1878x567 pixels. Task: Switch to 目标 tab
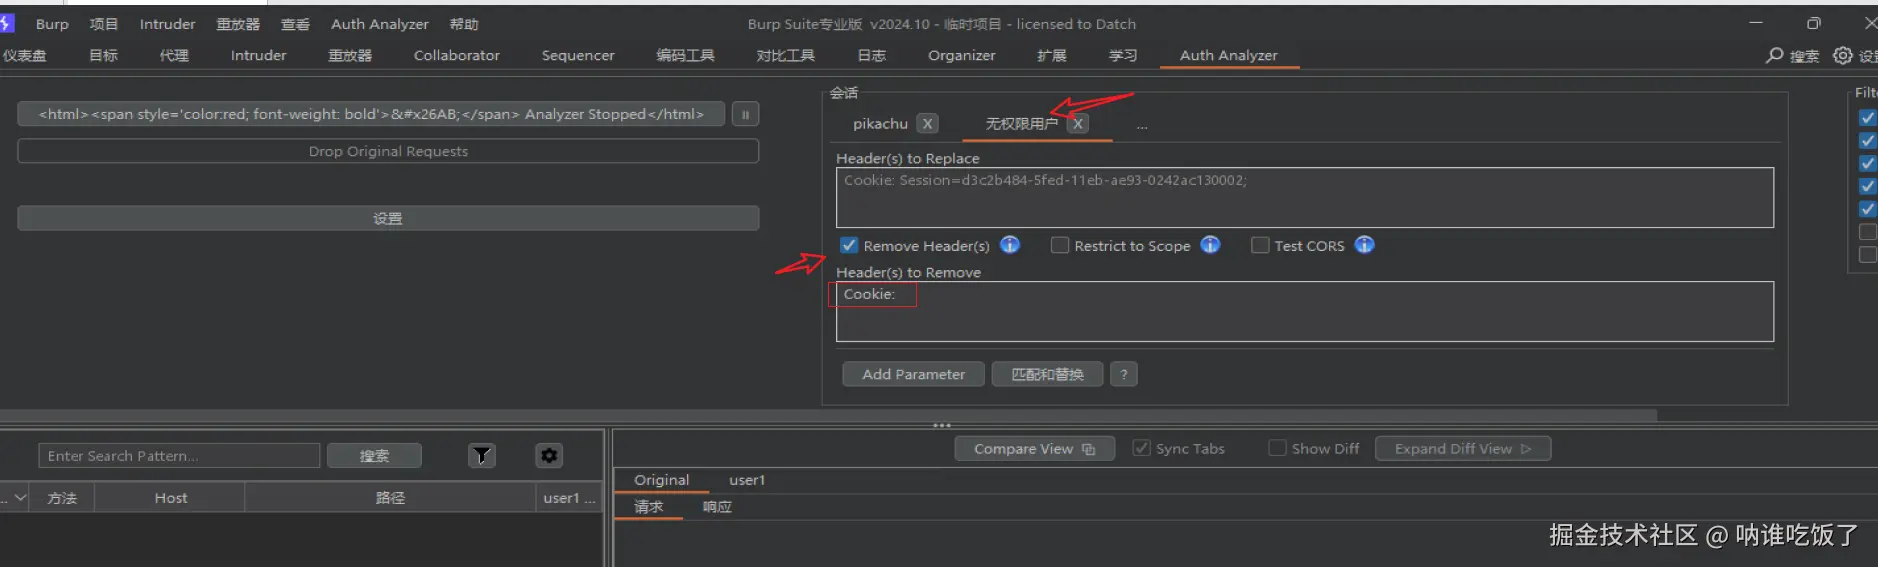coord(103,56)
